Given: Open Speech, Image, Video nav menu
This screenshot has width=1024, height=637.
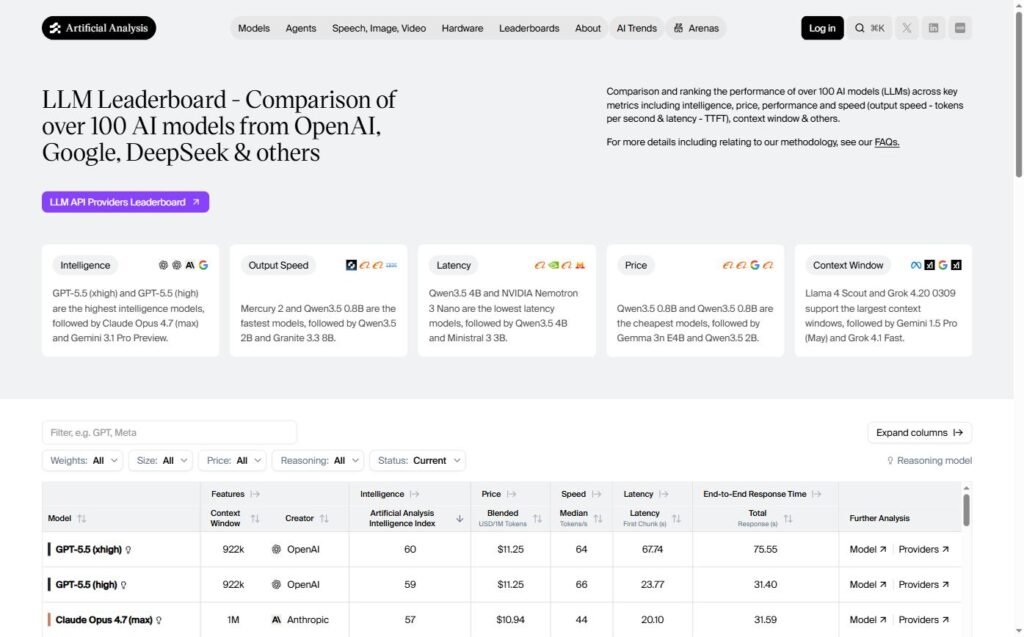Looking at the screenshot, I should click(379, 28).
